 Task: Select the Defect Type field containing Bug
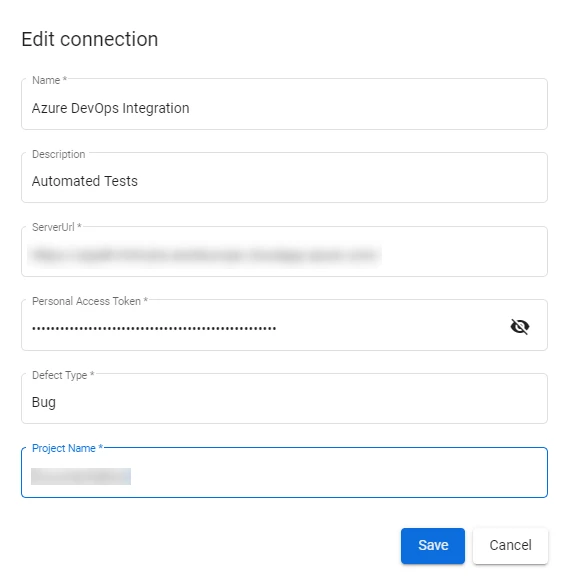tap(284, 398)
